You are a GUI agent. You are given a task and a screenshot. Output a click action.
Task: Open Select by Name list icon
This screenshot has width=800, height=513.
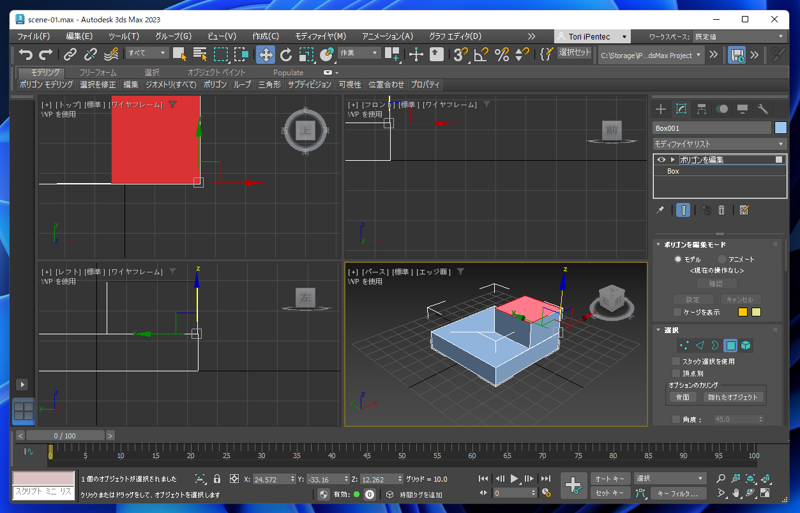click(x=200, y=54)
